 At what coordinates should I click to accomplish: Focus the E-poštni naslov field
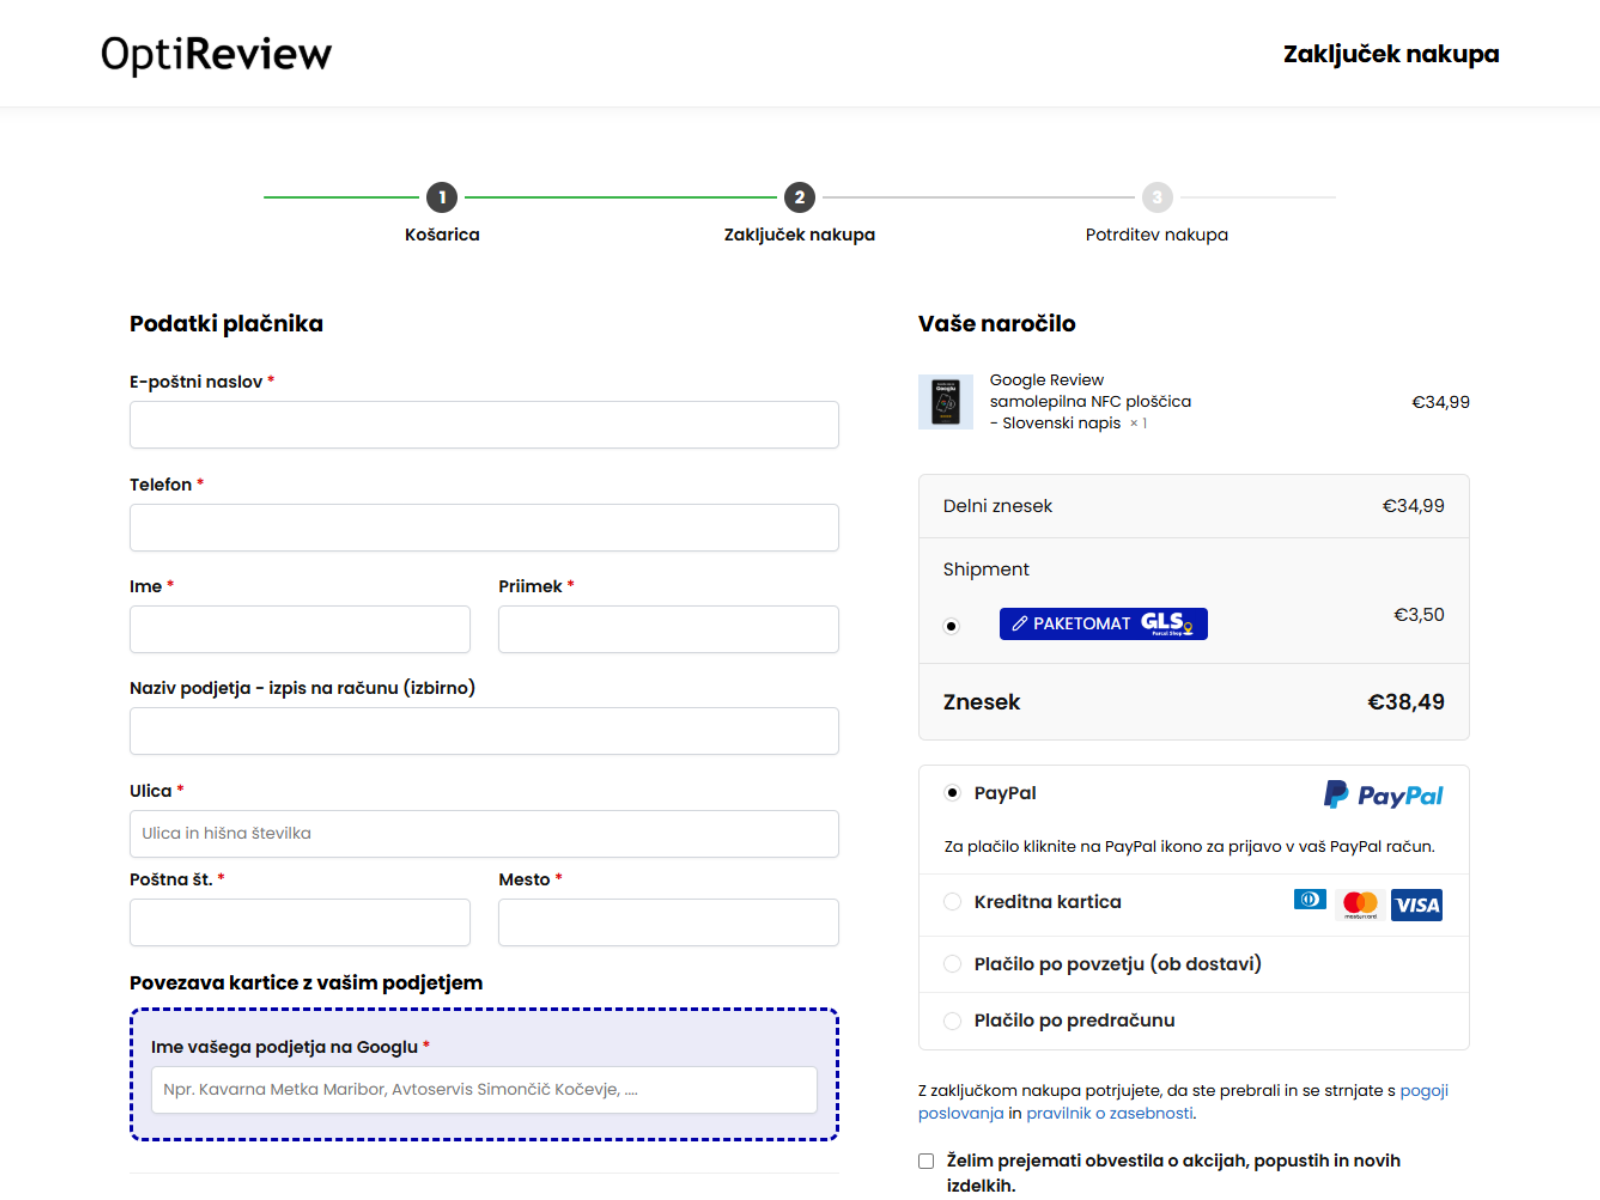tap(484, 425)
